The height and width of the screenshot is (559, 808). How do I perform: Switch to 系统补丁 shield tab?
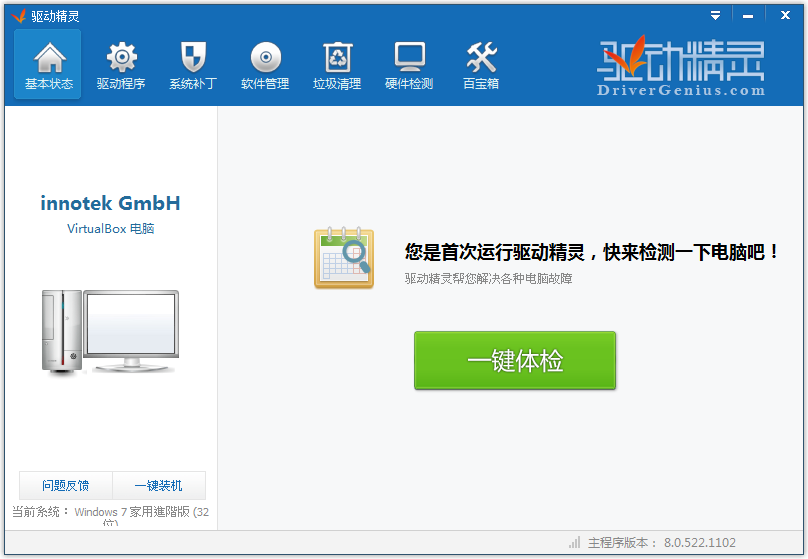click(x=193, y=64)
